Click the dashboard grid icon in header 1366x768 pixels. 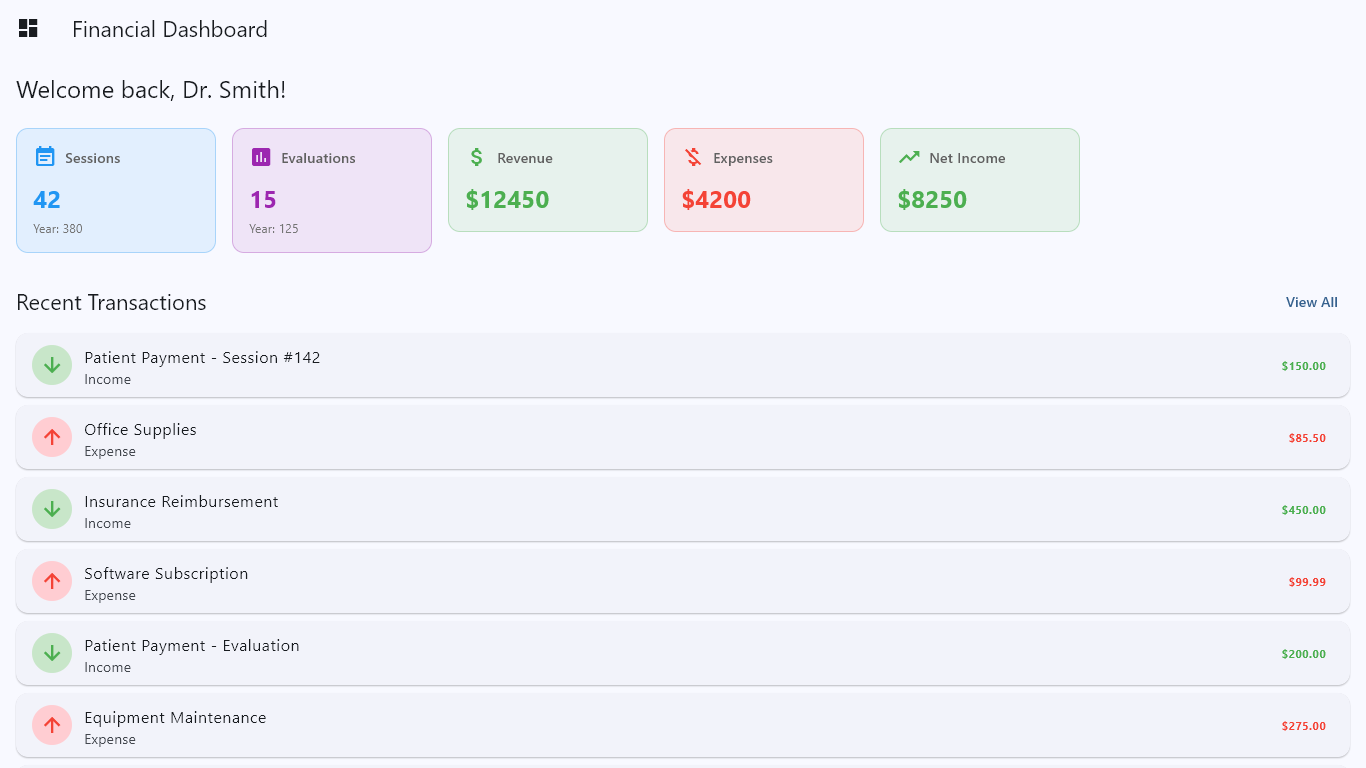click(x=28, y=28)
